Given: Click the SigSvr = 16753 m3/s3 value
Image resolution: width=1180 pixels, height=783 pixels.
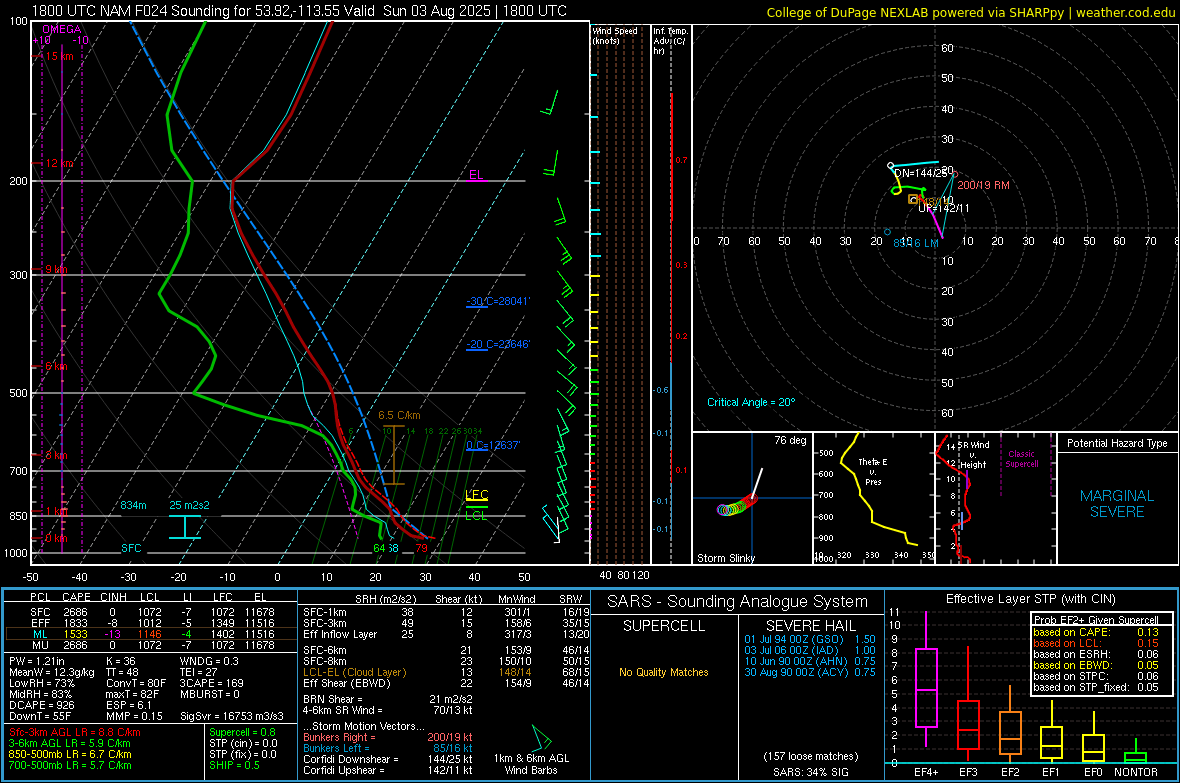Looking at the screenshot, I should click(232, 716).
